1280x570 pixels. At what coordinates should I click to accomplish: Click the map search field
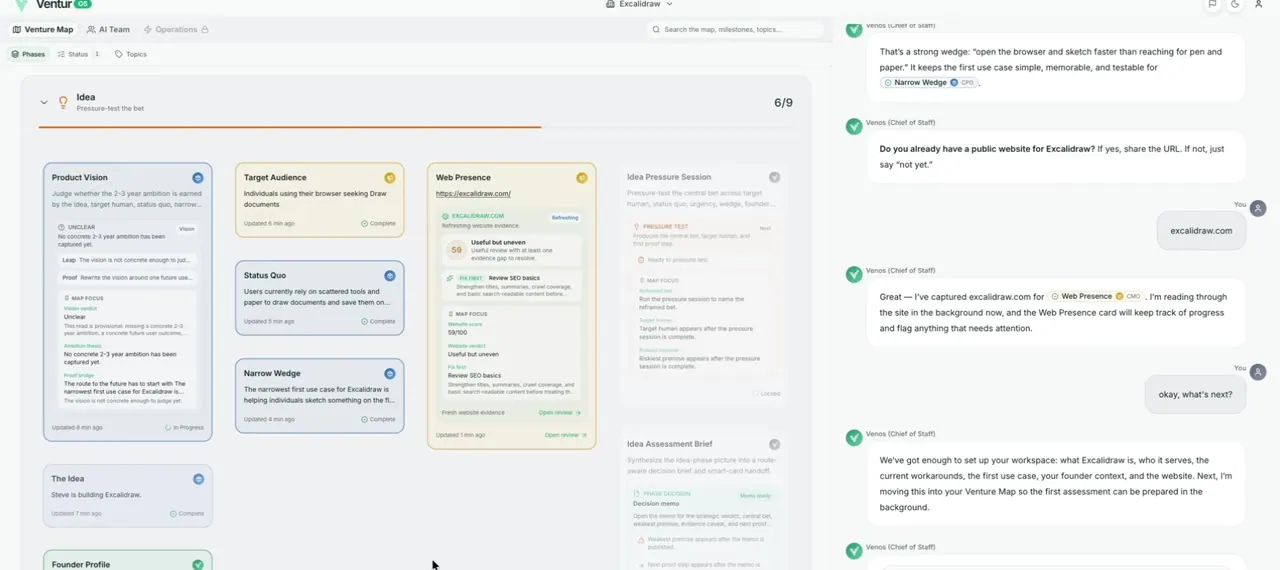(735, 29)
